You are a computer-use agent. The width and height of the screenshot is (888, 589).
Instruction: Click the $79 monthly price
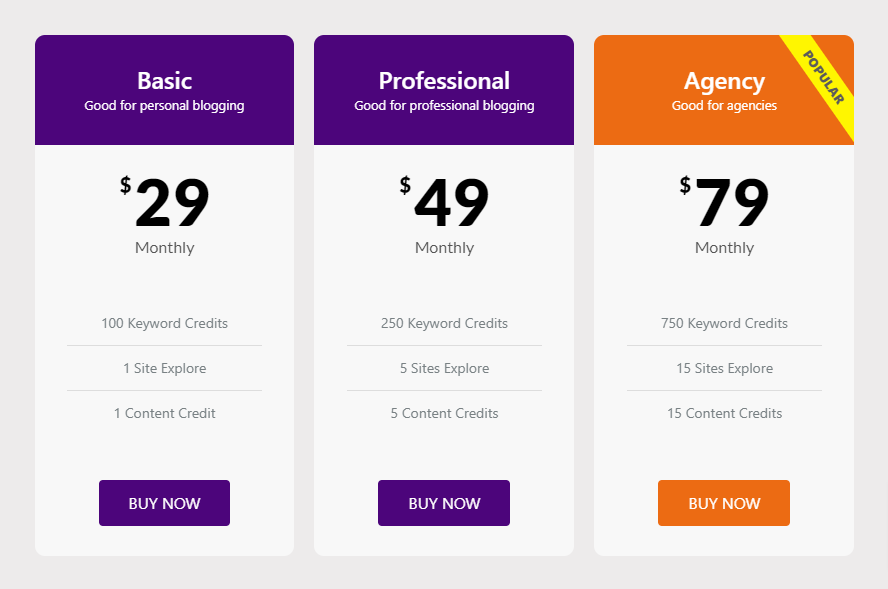click(x=724, y=201)
